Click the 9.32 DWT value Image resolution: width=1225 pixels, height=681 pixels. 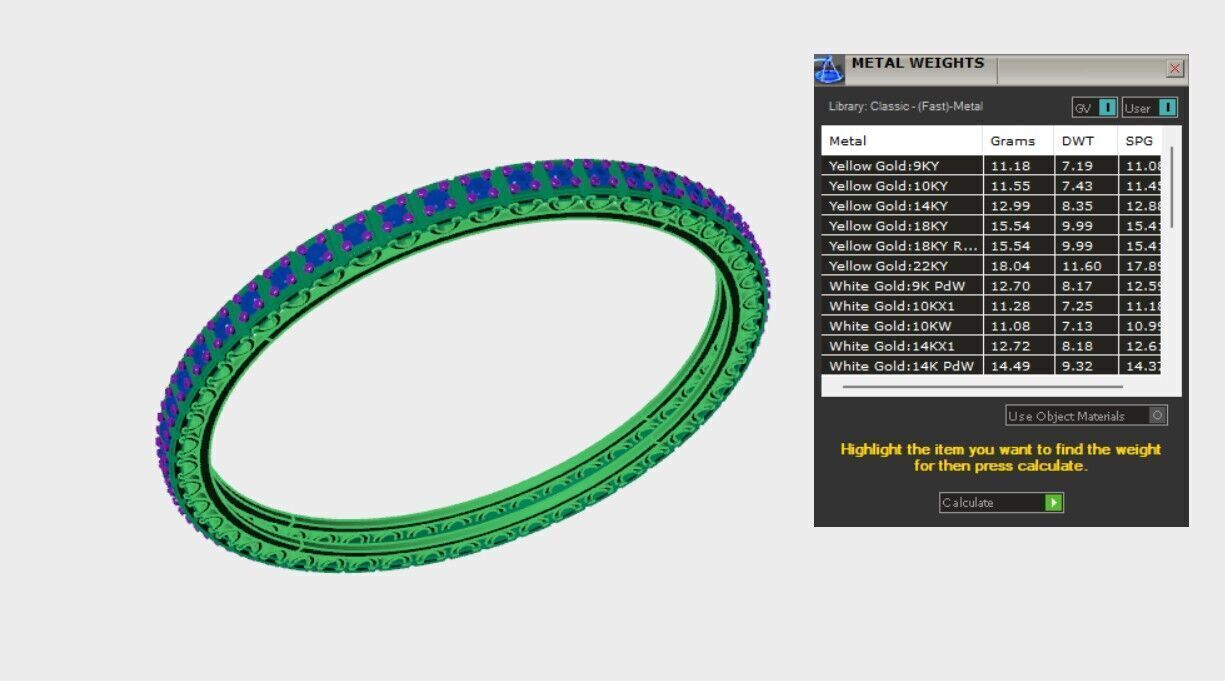[1076, 366]
